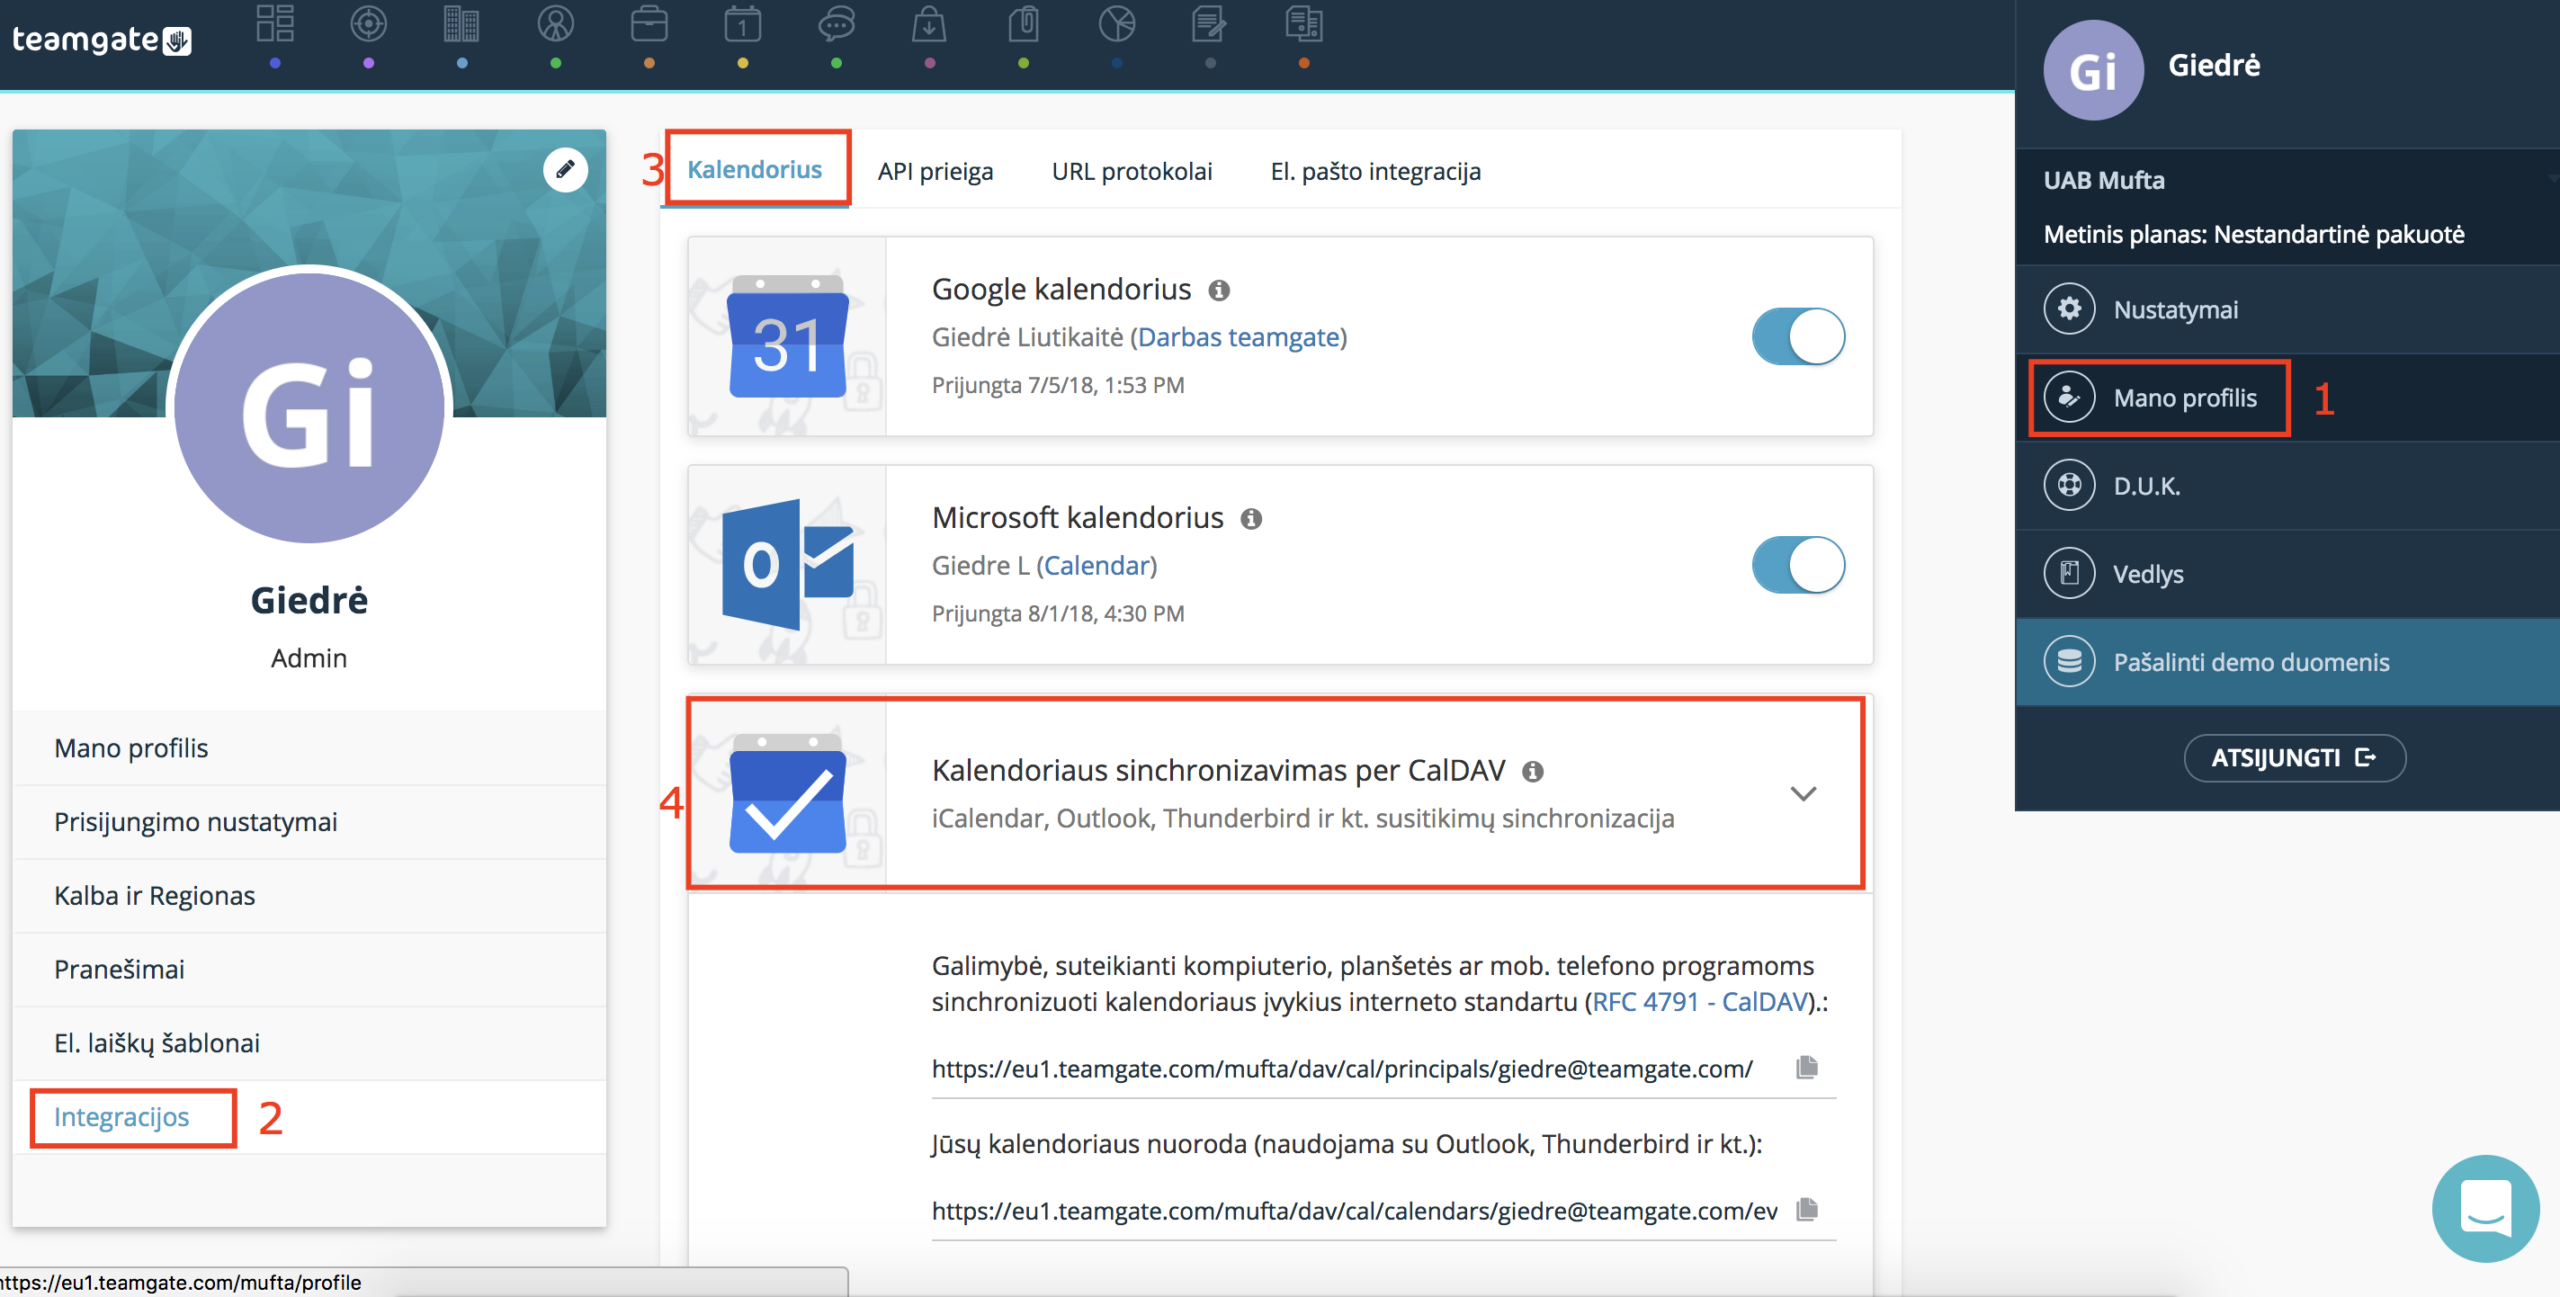This screenshot has height=1297, width=2560.
Task: Choose Mano profilis in user dropdown panel
Action: coord(2287,398)
